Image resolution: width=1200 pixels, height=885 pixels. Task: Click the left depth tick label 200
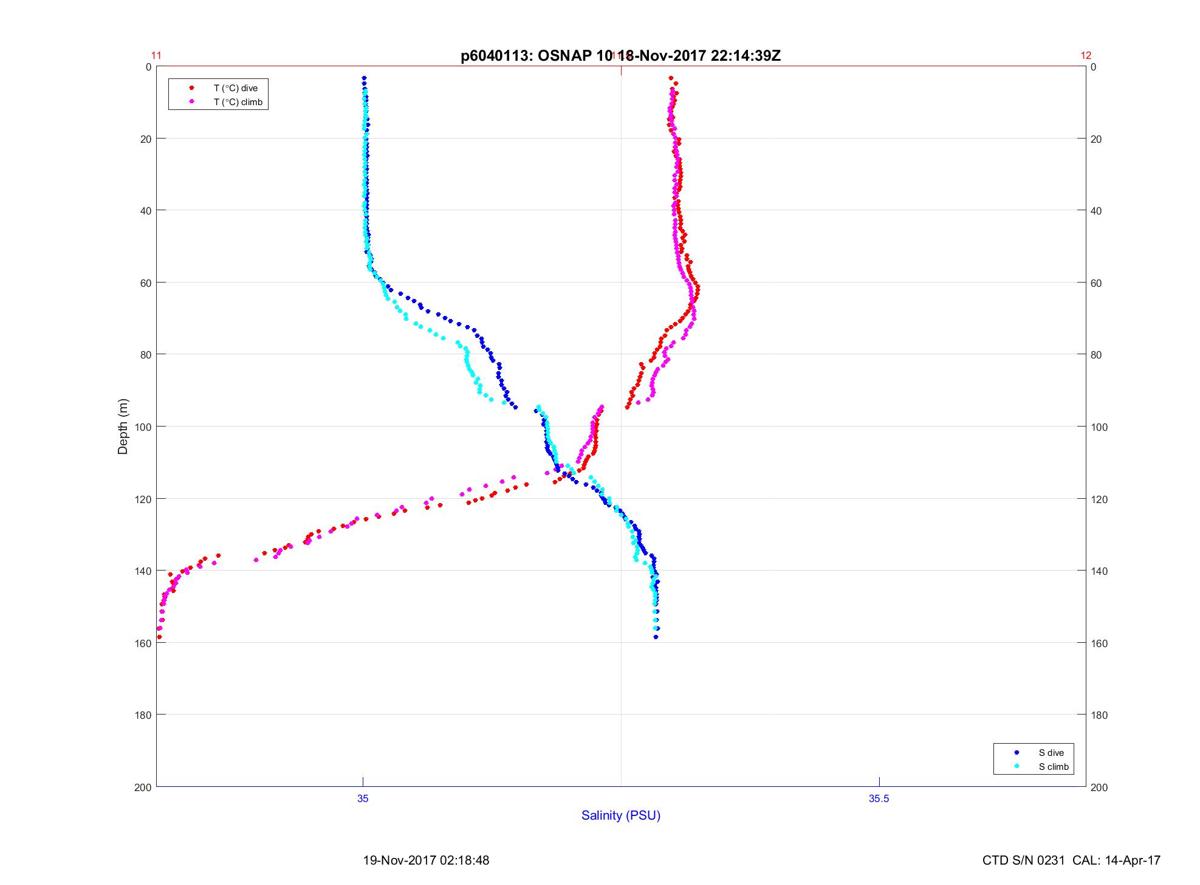142,787
